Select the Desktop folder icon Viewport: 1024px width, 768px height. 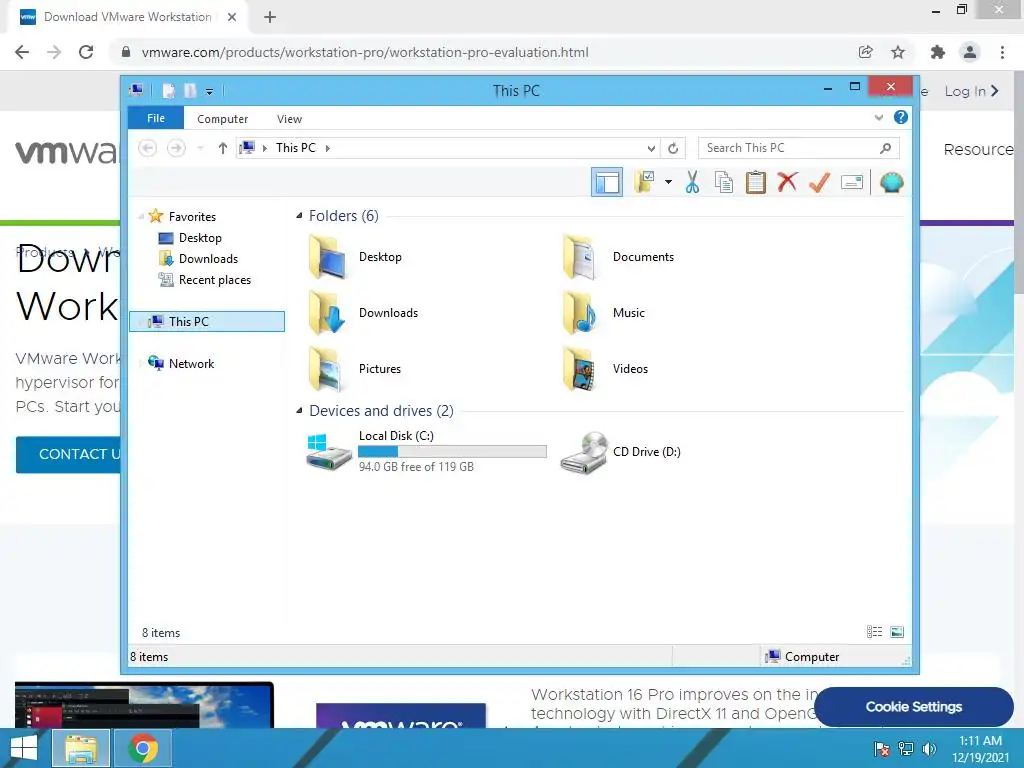[328, 257]
